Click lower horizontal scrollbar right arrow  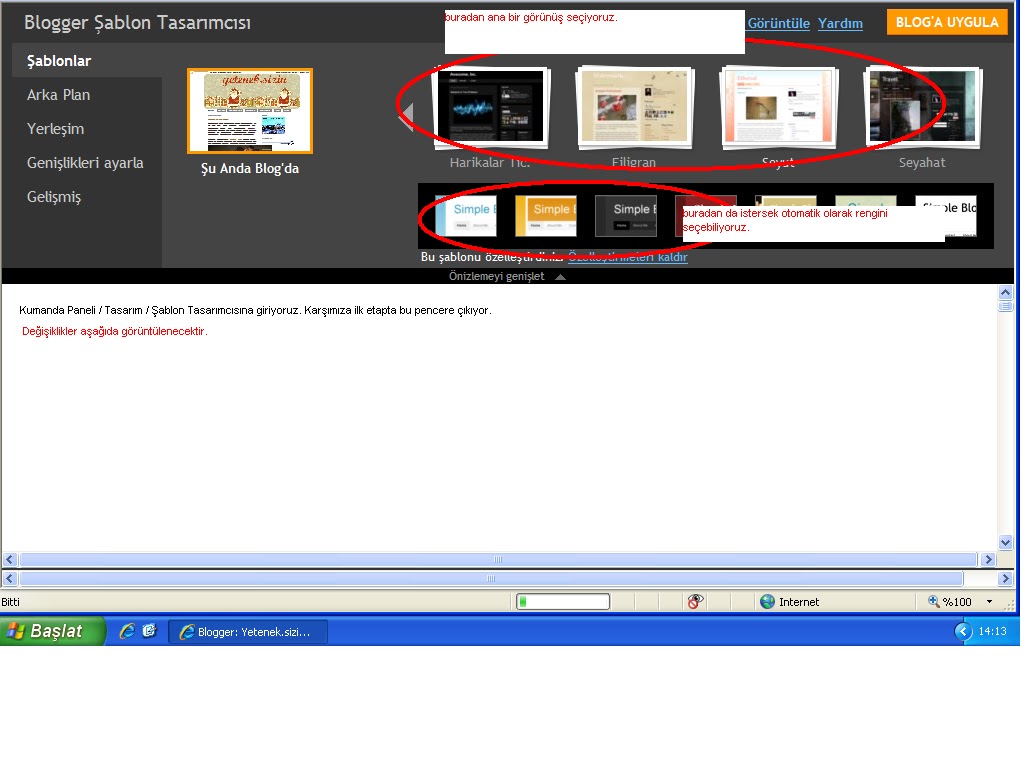[x=1006, y=579]
